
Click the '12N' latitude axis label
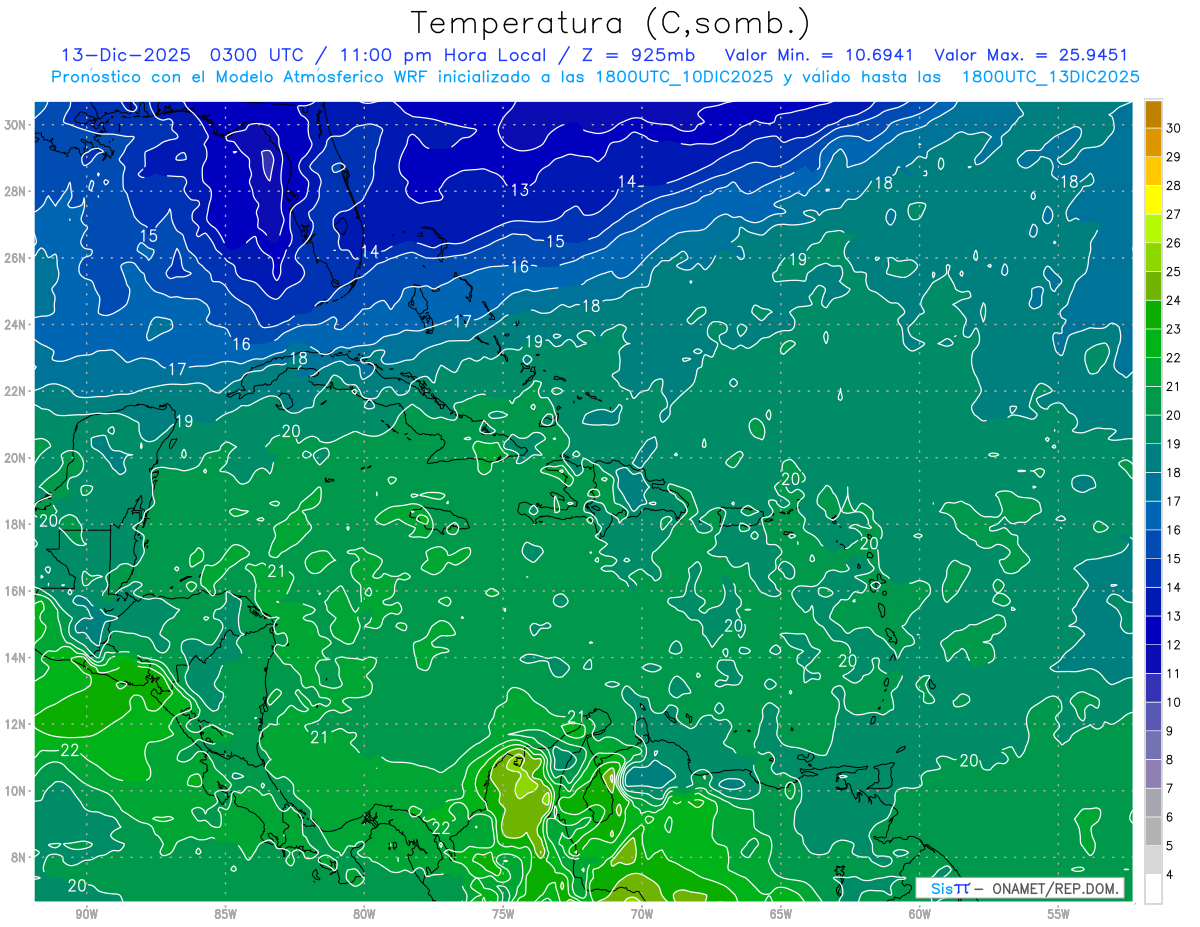click(16, 724)
